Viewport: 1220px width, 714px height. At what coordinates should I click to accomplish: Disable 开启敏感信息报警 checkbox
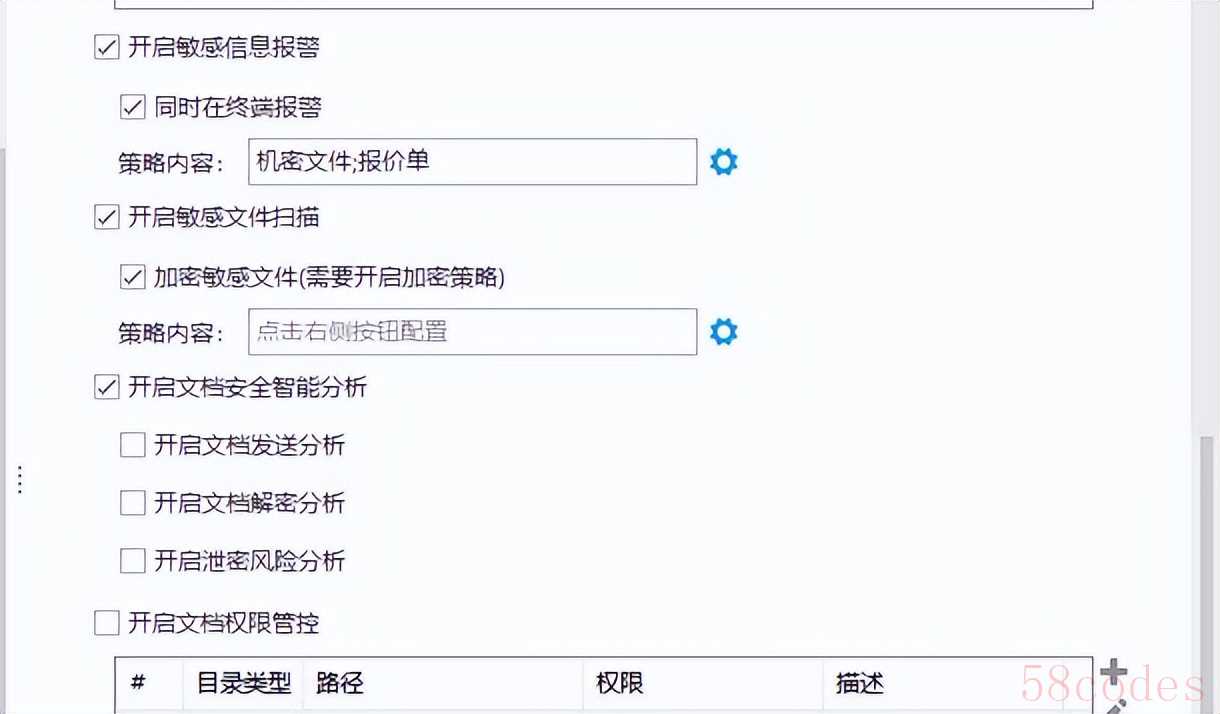click(107, 47)
